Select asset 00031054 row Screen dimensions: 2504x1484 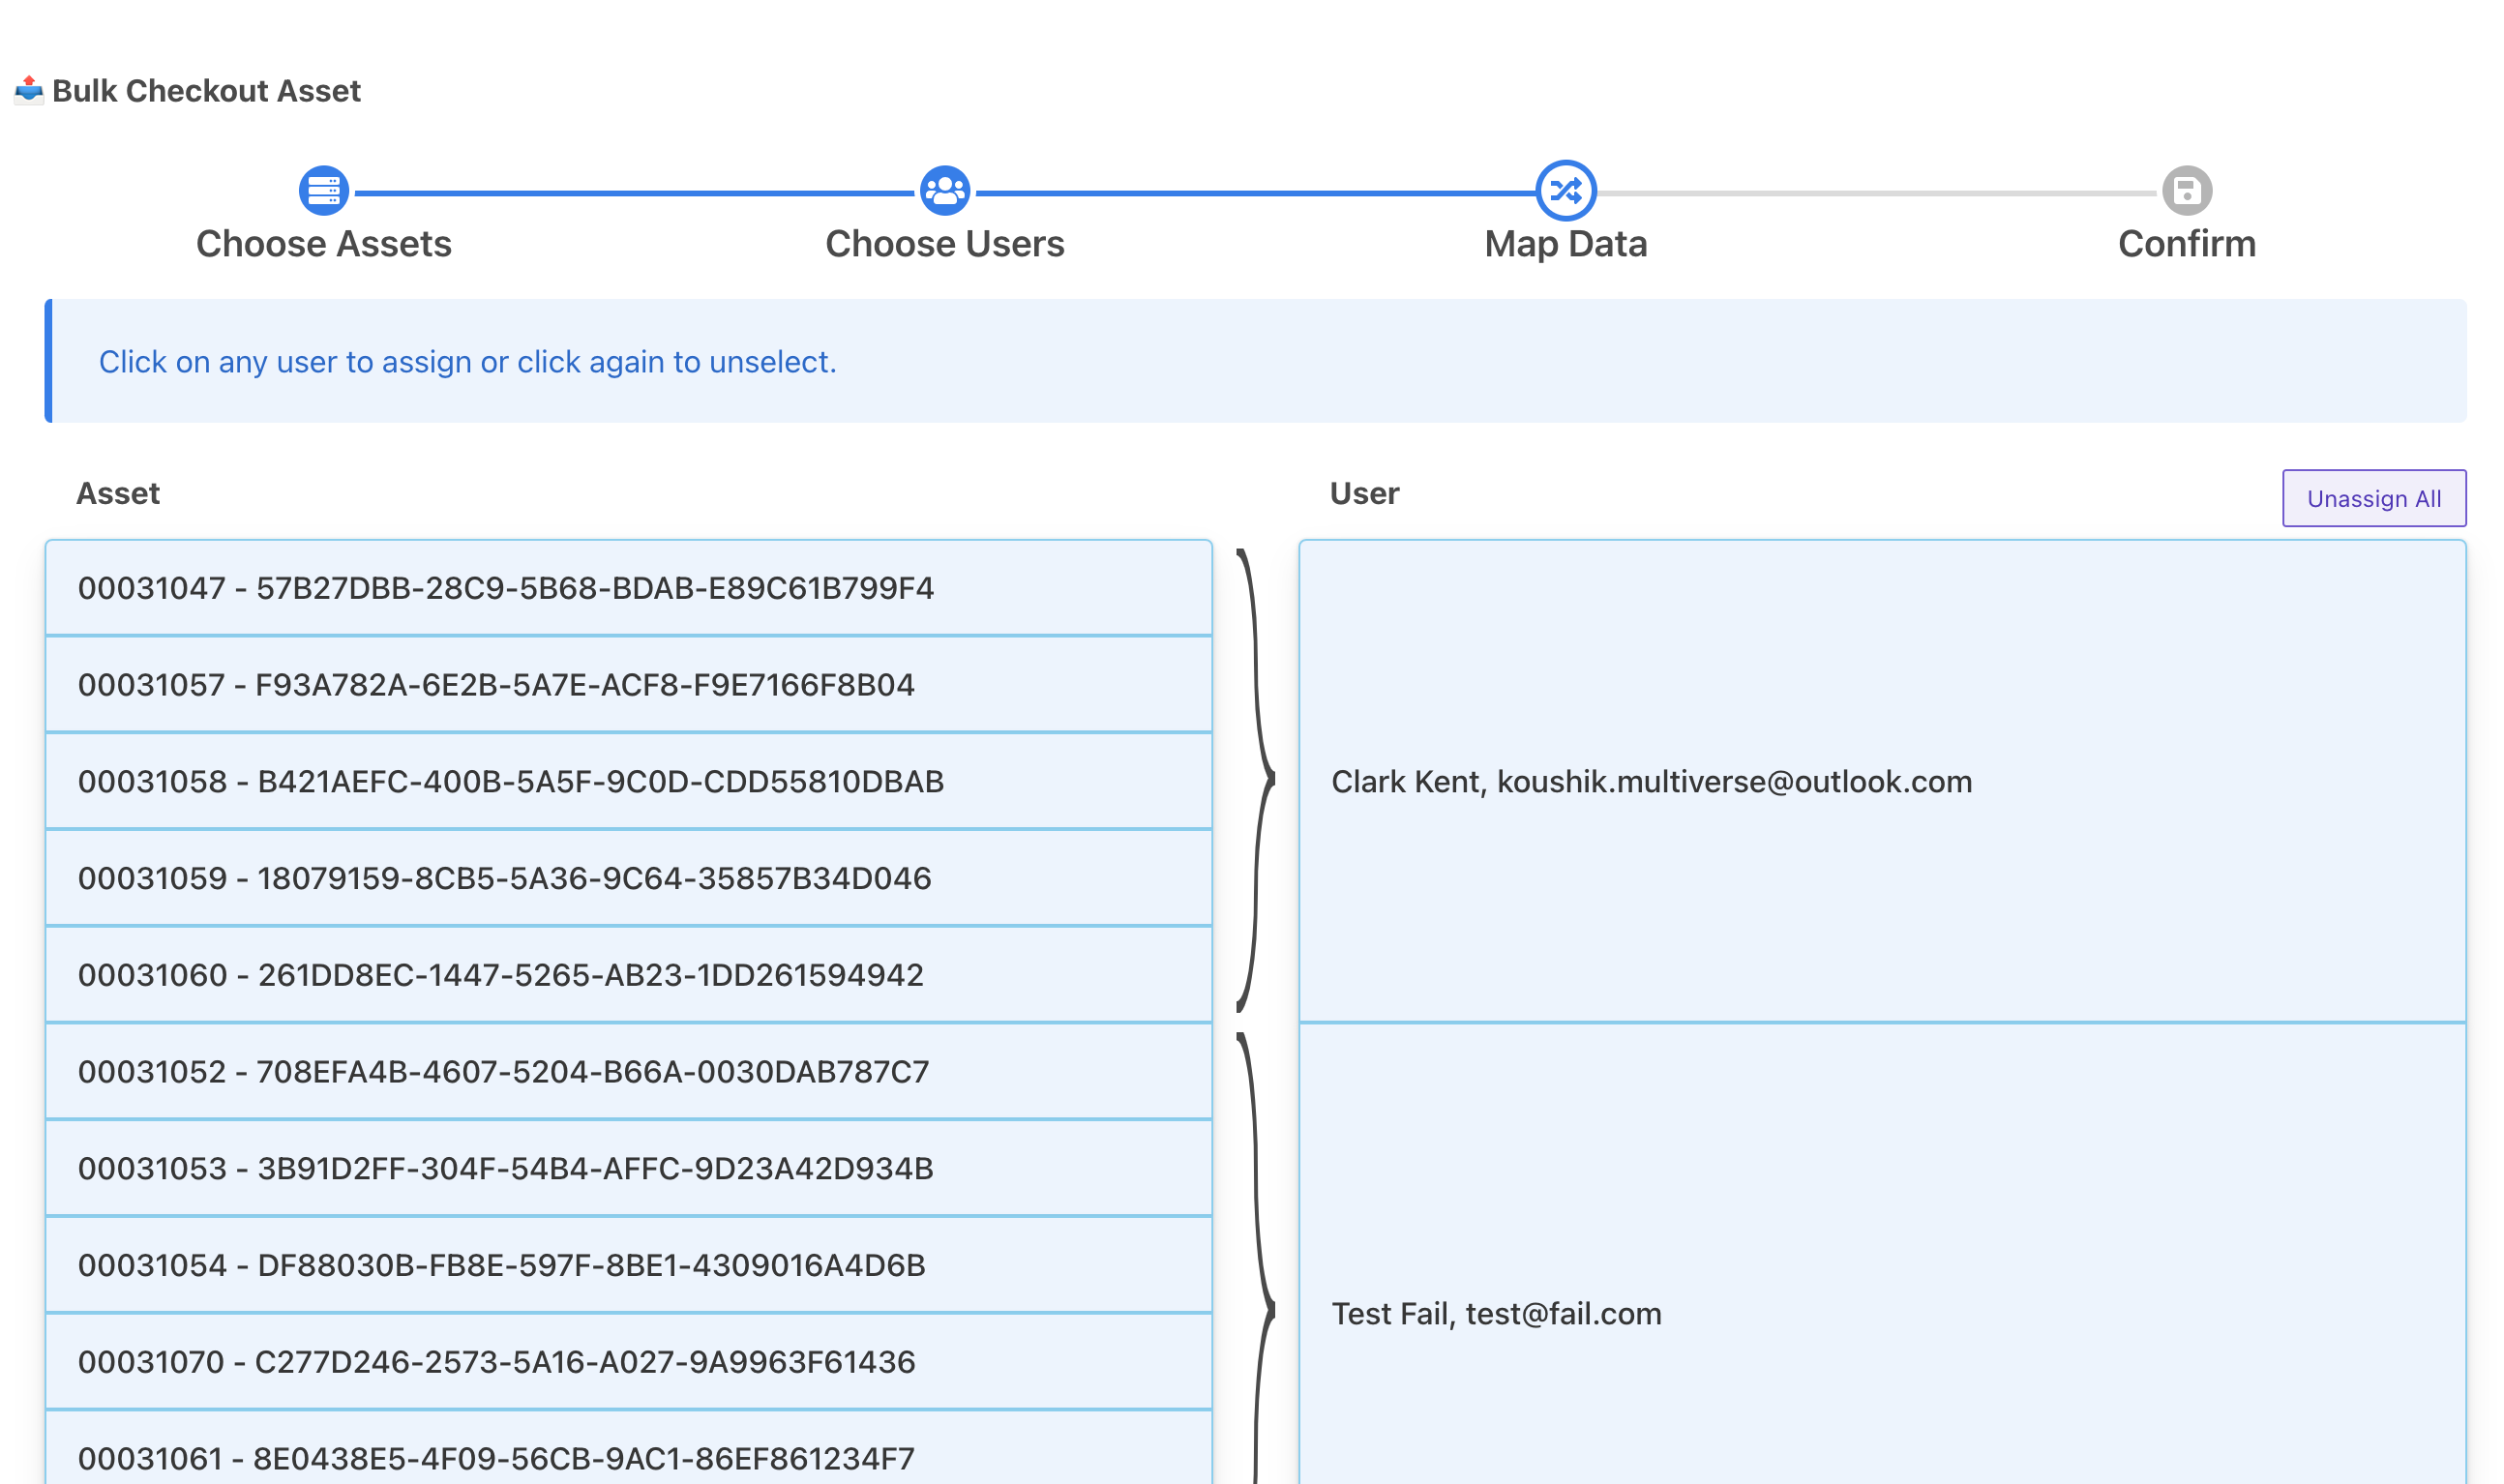point(628,1265)
